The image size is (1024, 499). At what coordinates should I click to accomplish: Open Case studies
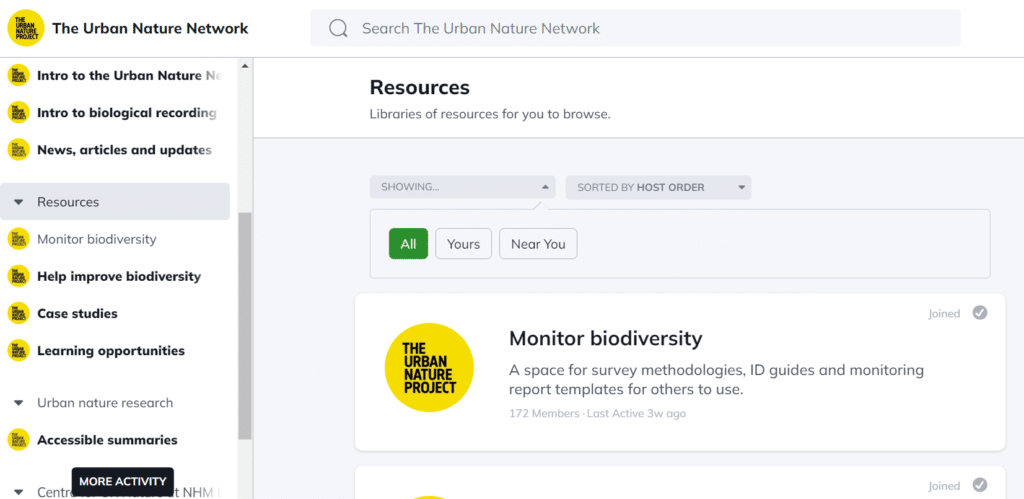click(x=77, y=314)
